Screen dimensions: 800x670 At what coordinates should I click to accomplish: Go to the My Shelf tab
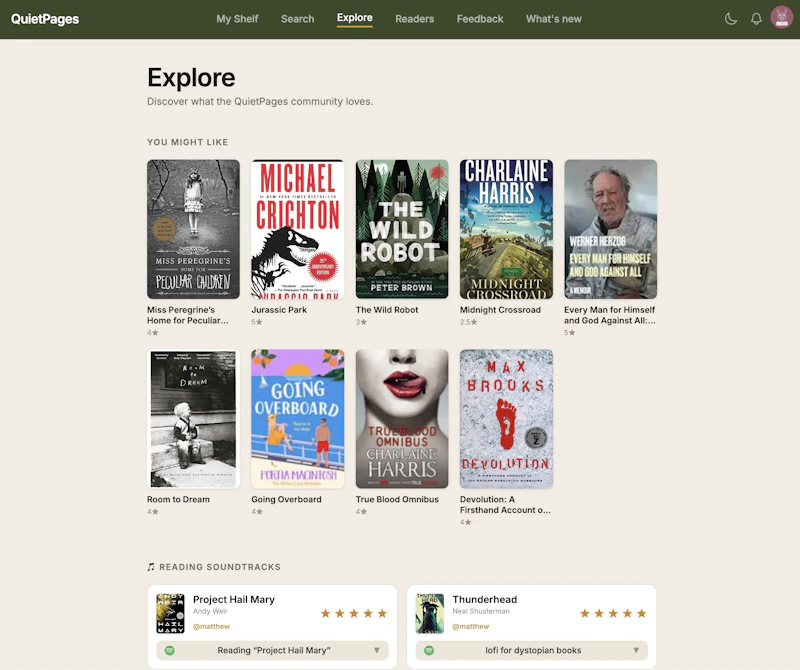coord(237,19)
